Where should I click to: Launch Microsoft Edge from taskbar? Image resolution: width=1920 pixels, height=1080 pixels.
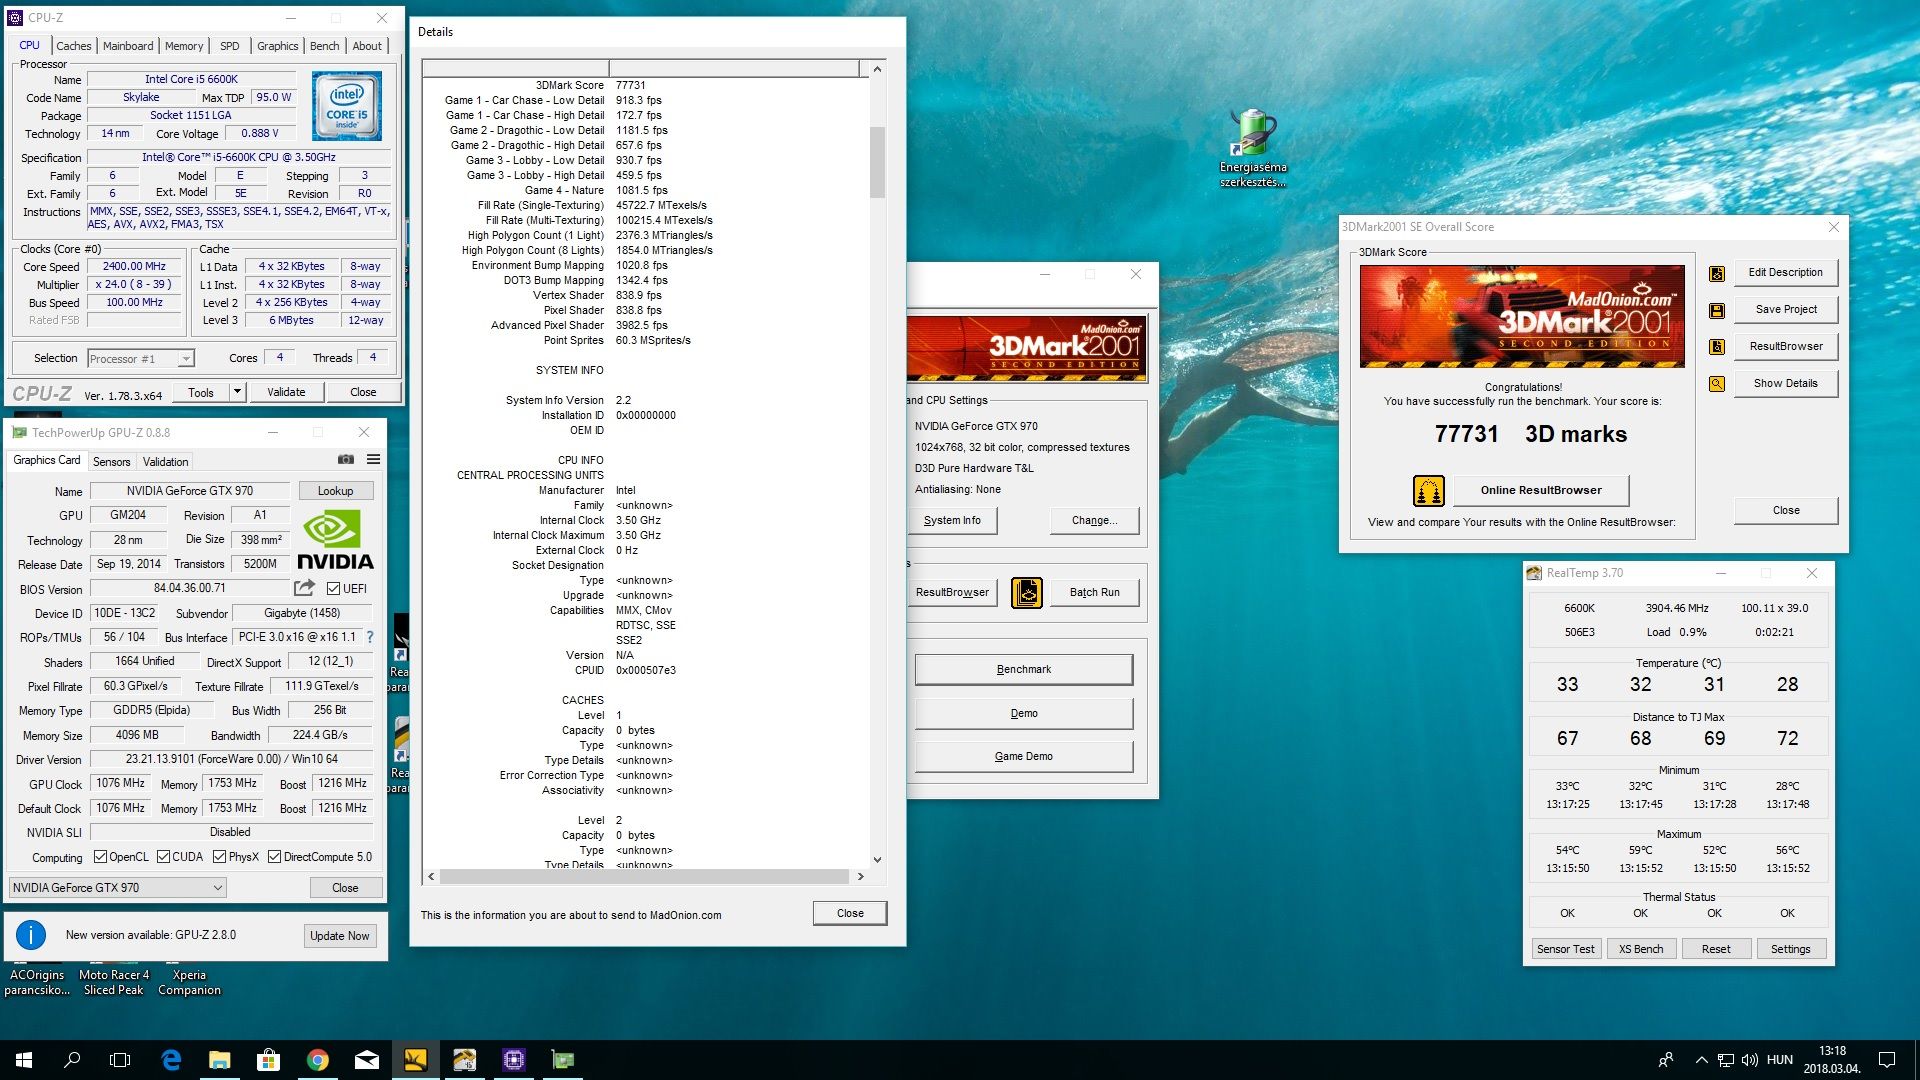pos(171,1060)
